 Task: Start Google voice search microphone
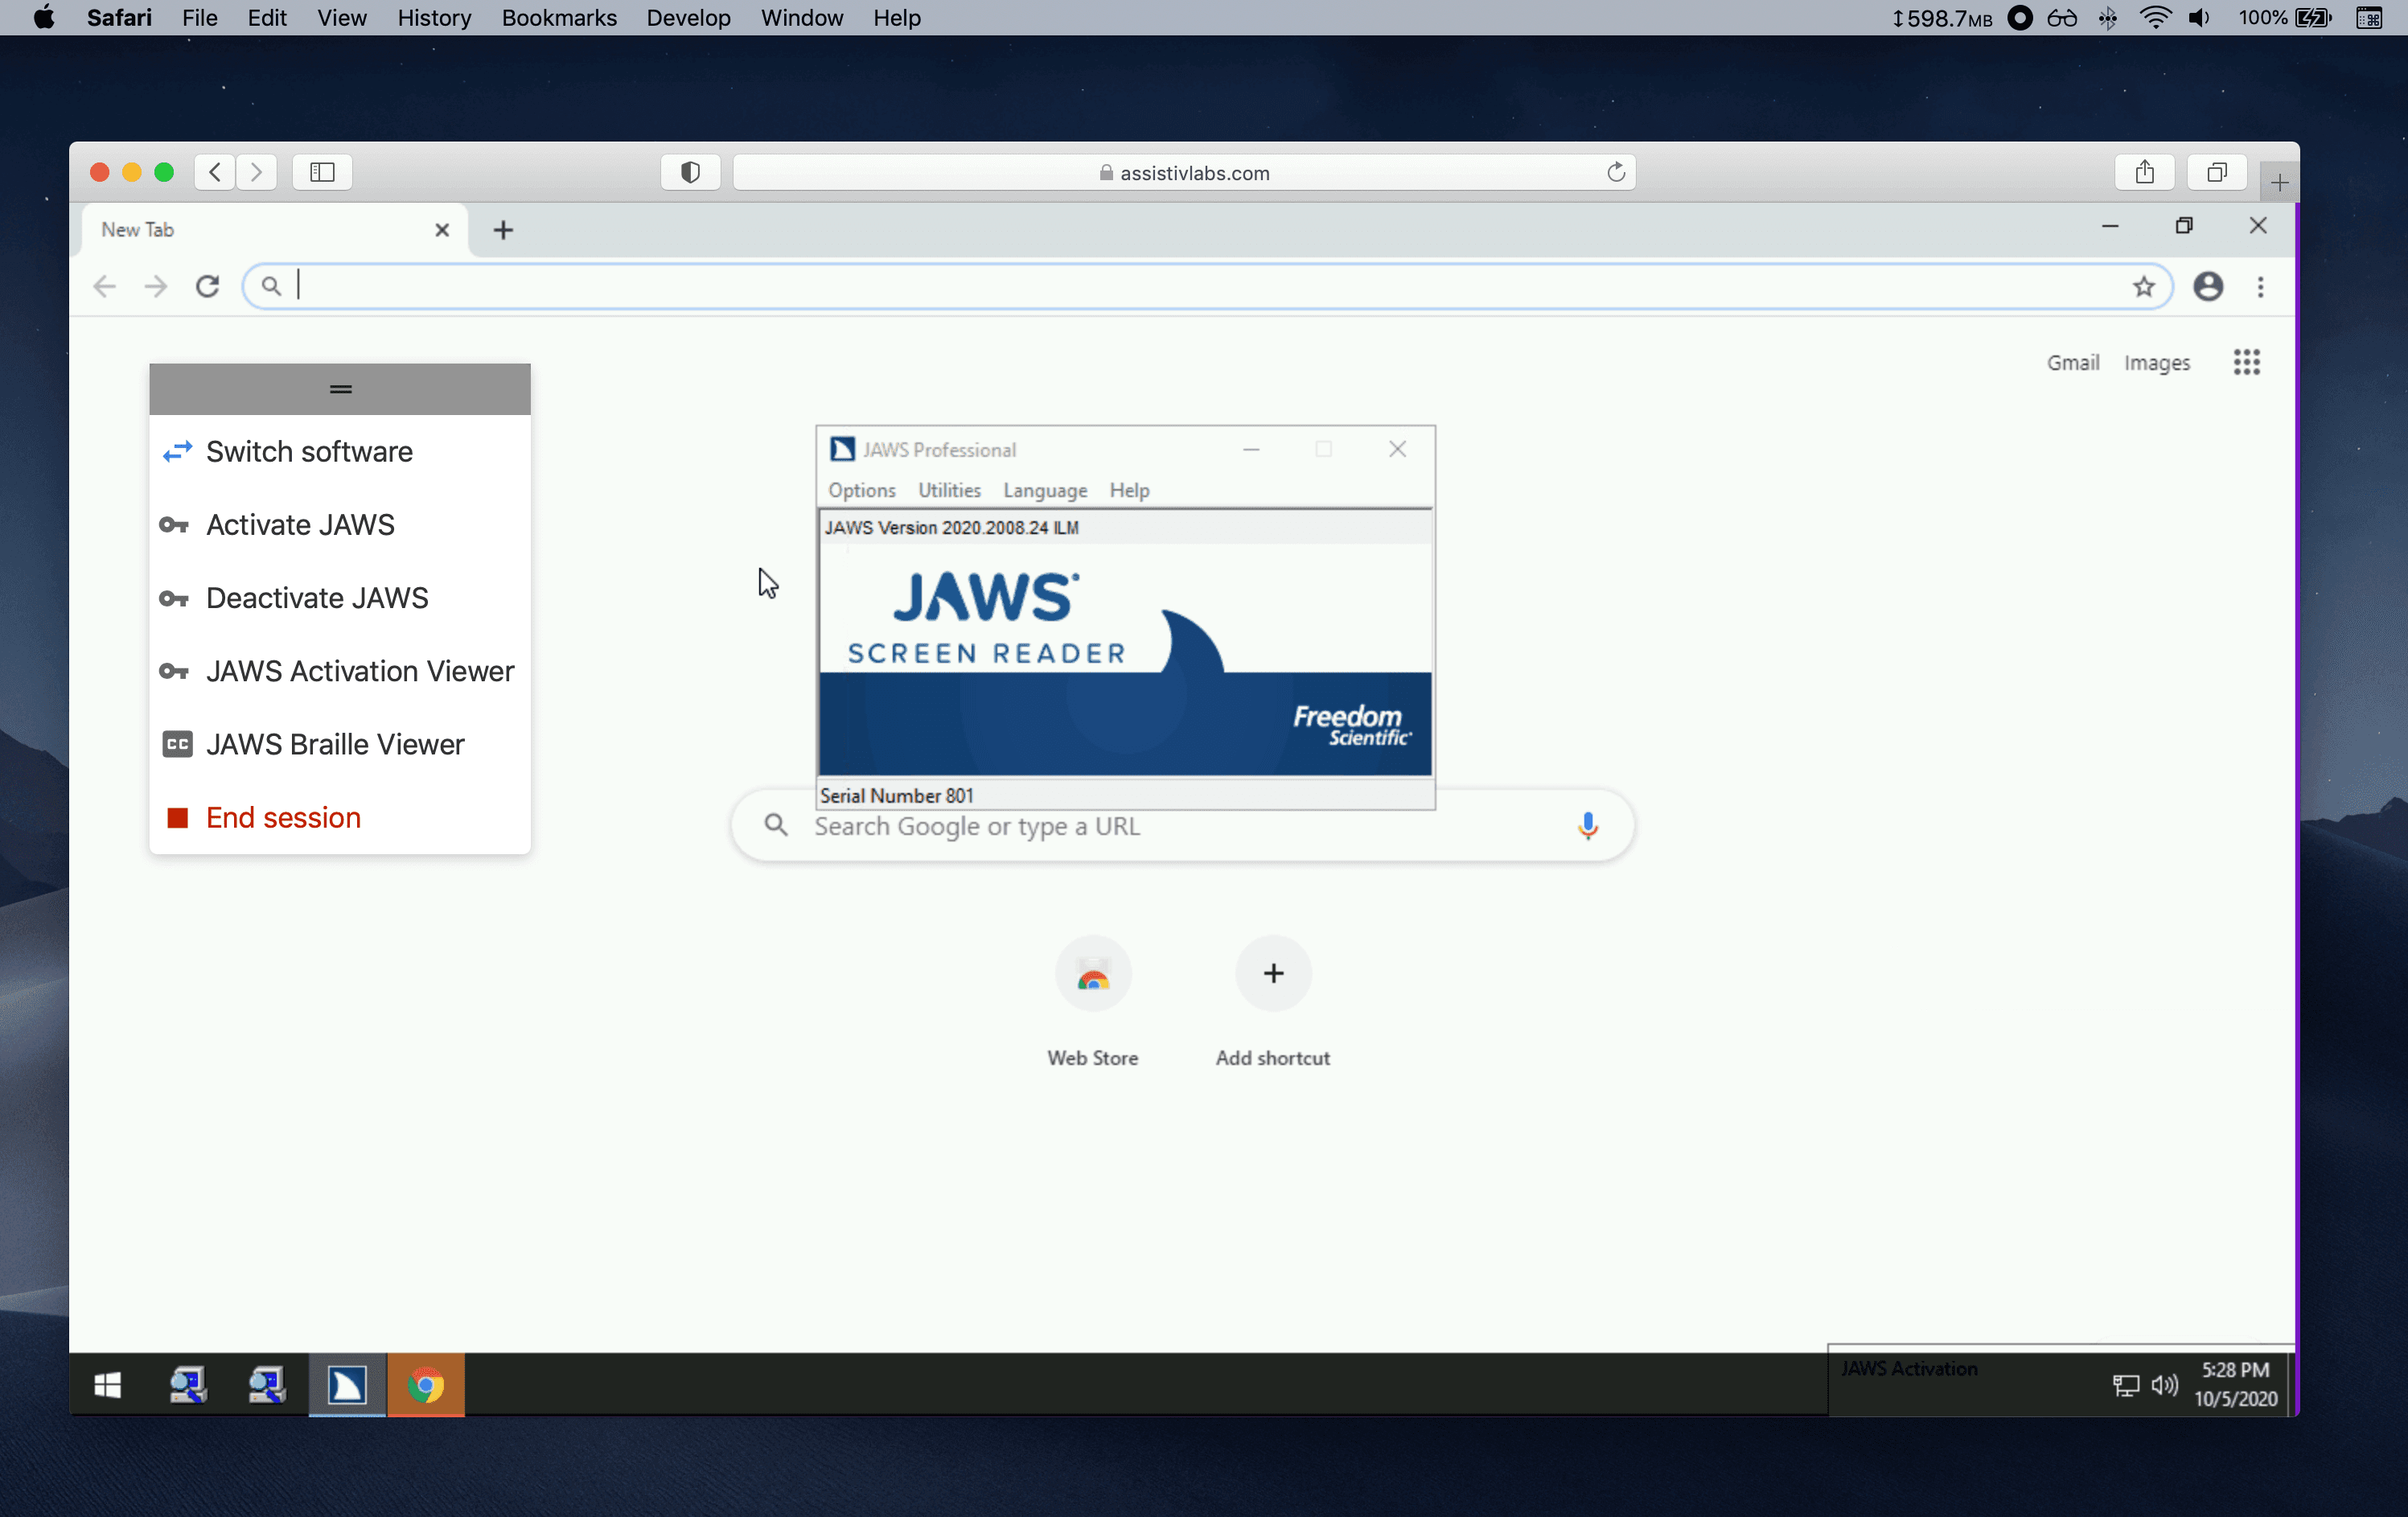point(1587,825)
